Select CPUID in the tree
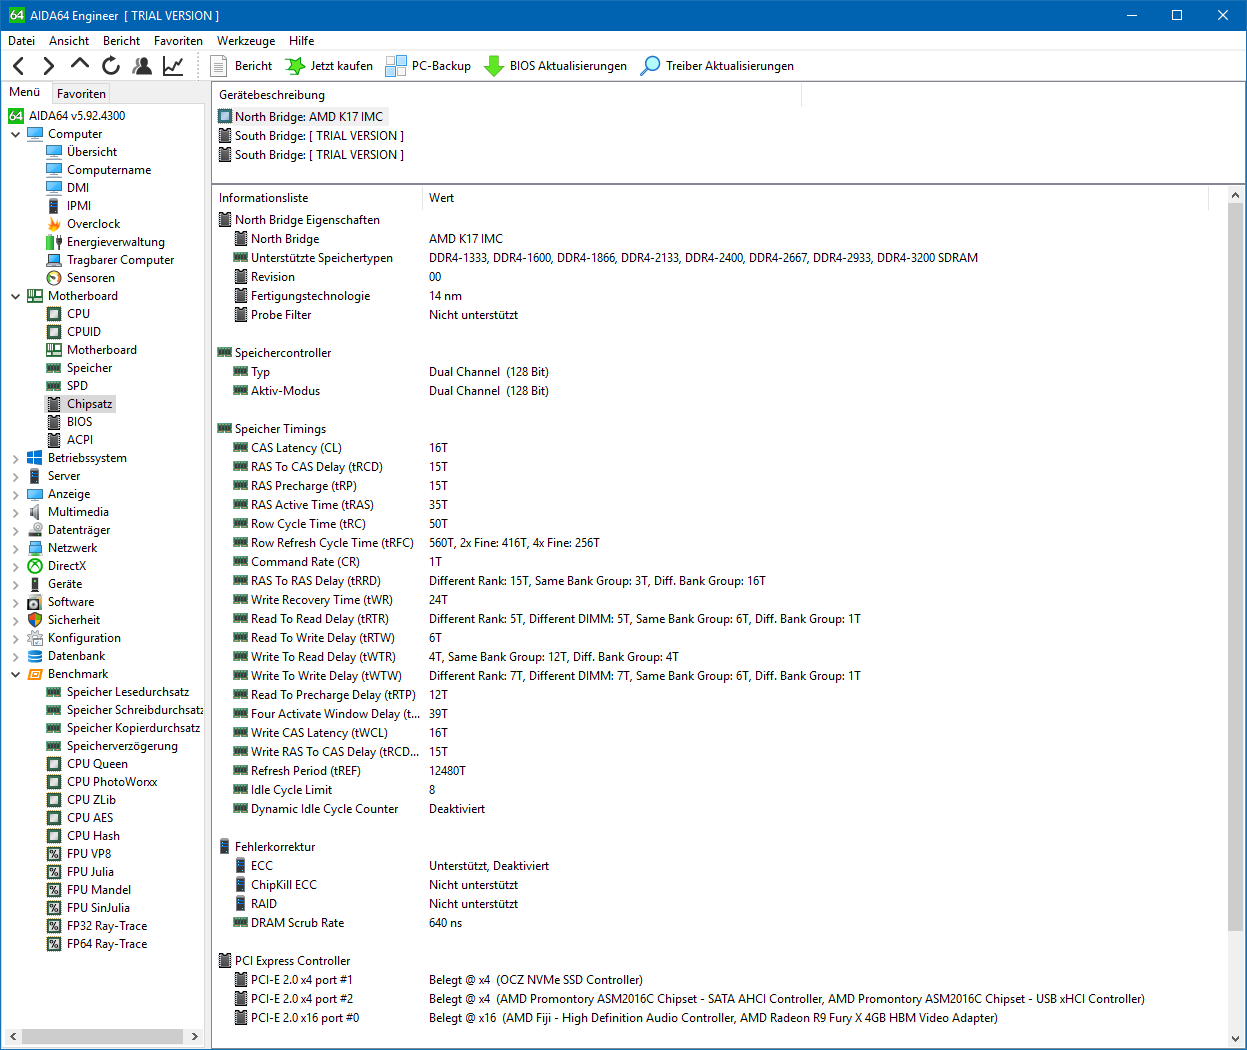Viewport: 1247px width, 1050px height. [83, 332]
